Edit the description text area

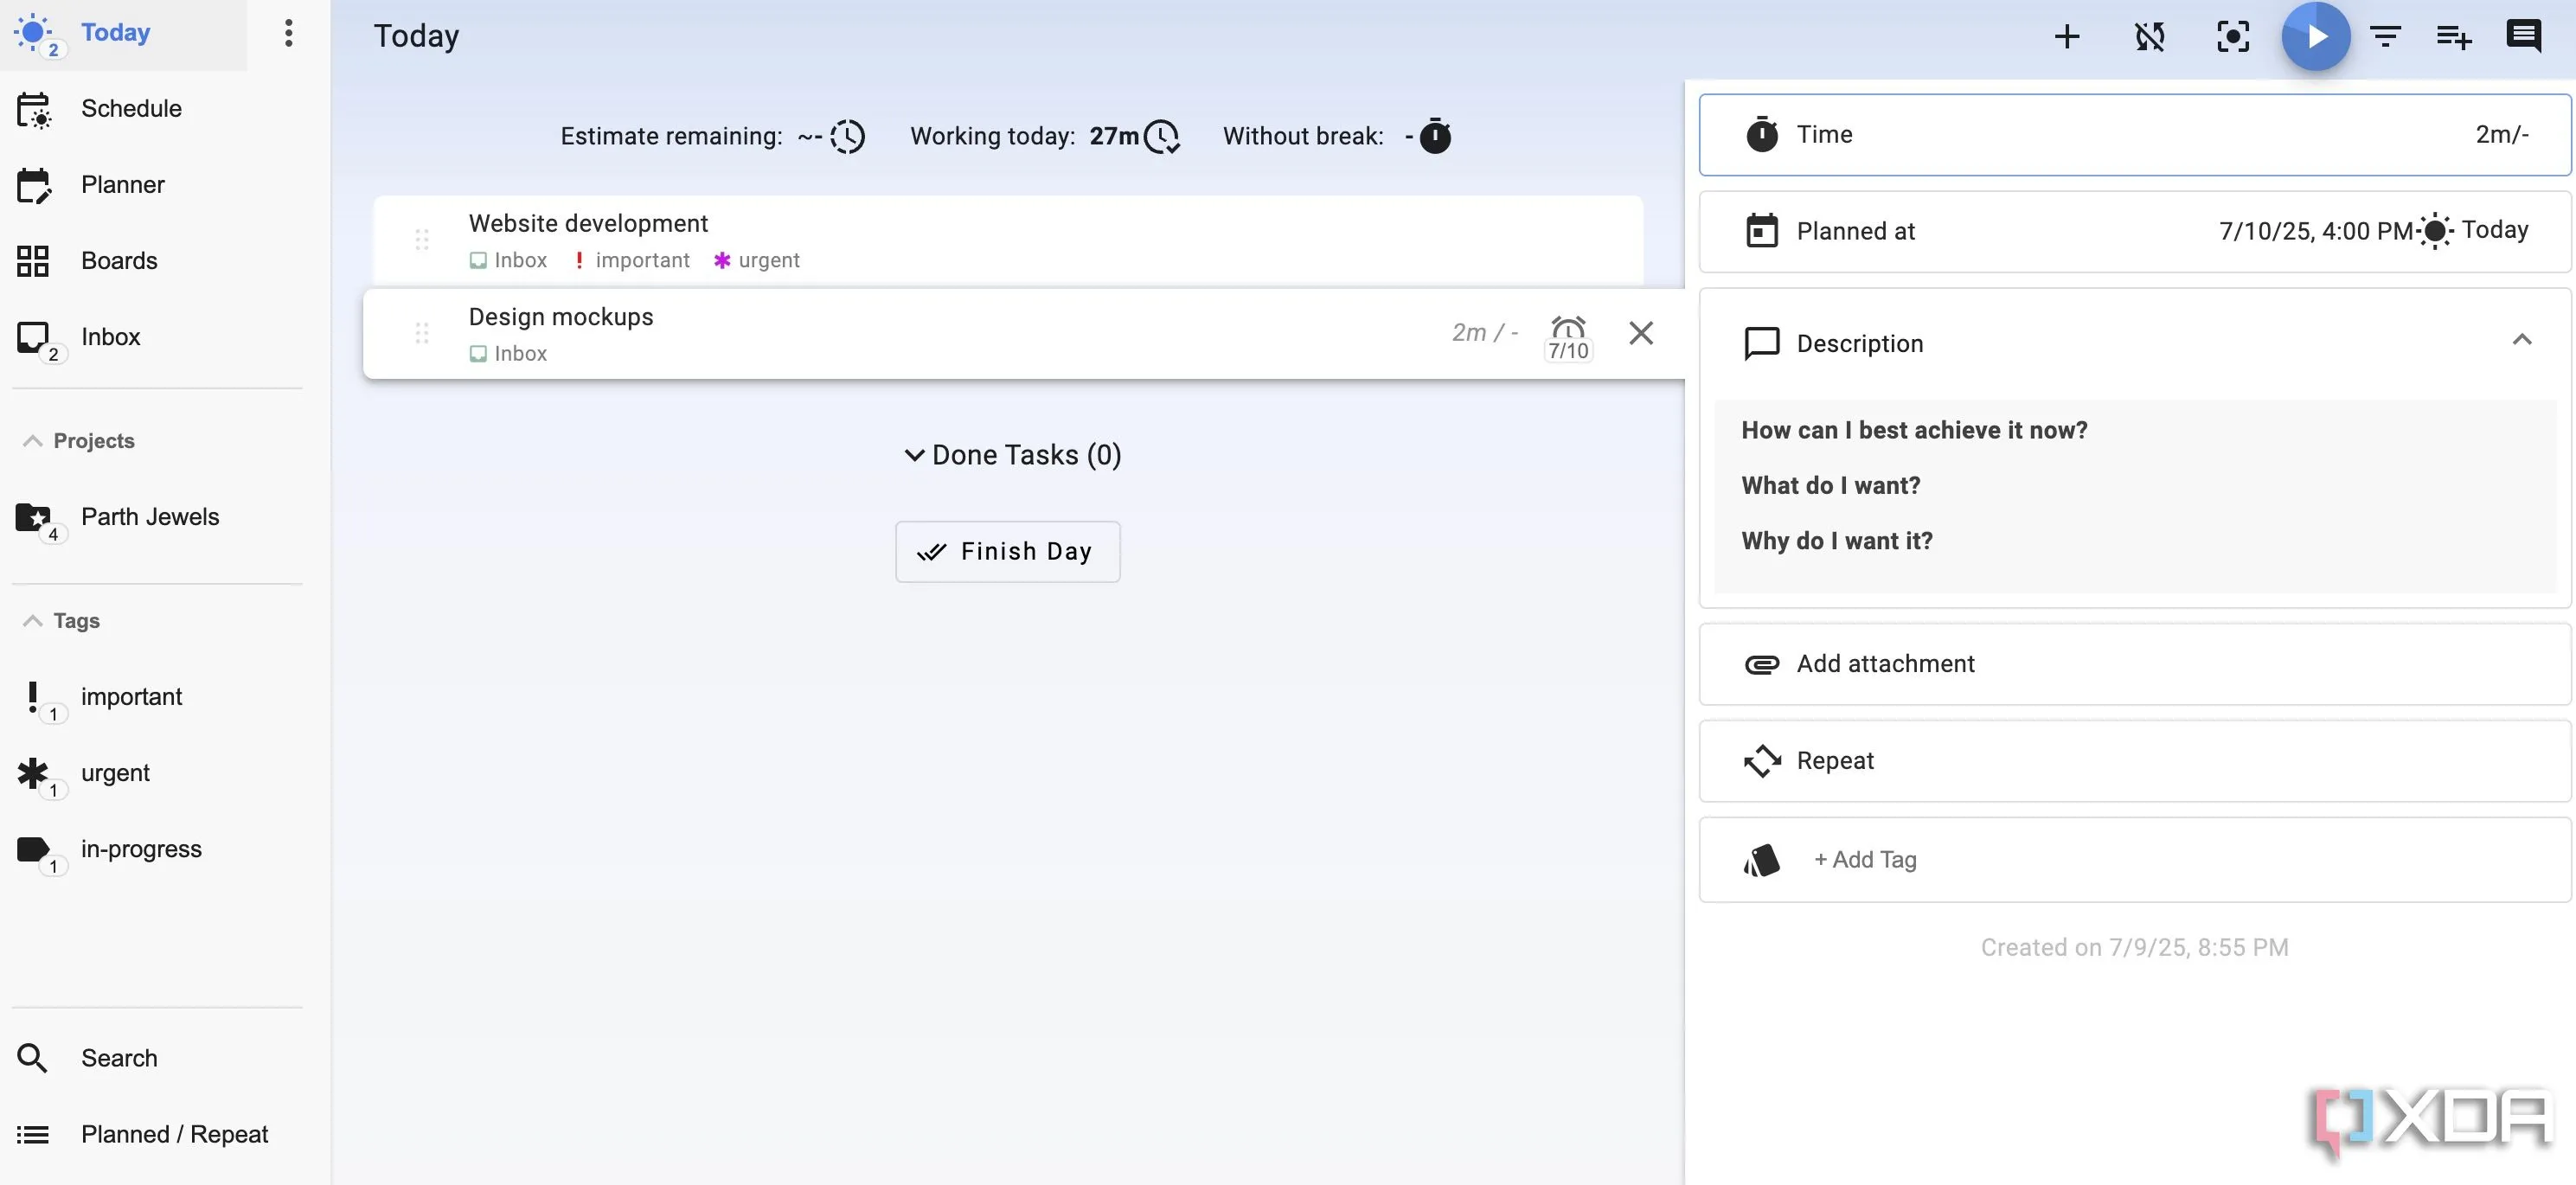[2135, 496]
